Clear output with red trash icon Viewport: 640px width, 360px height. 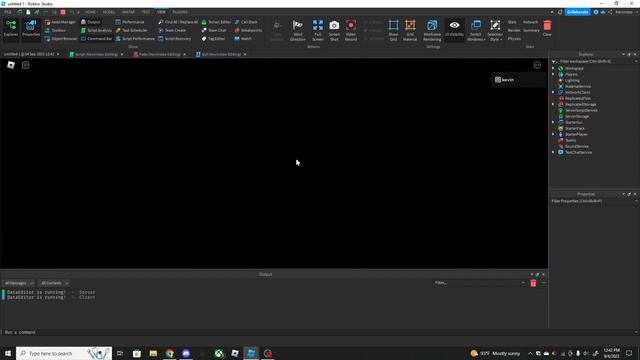pos(533,283)
